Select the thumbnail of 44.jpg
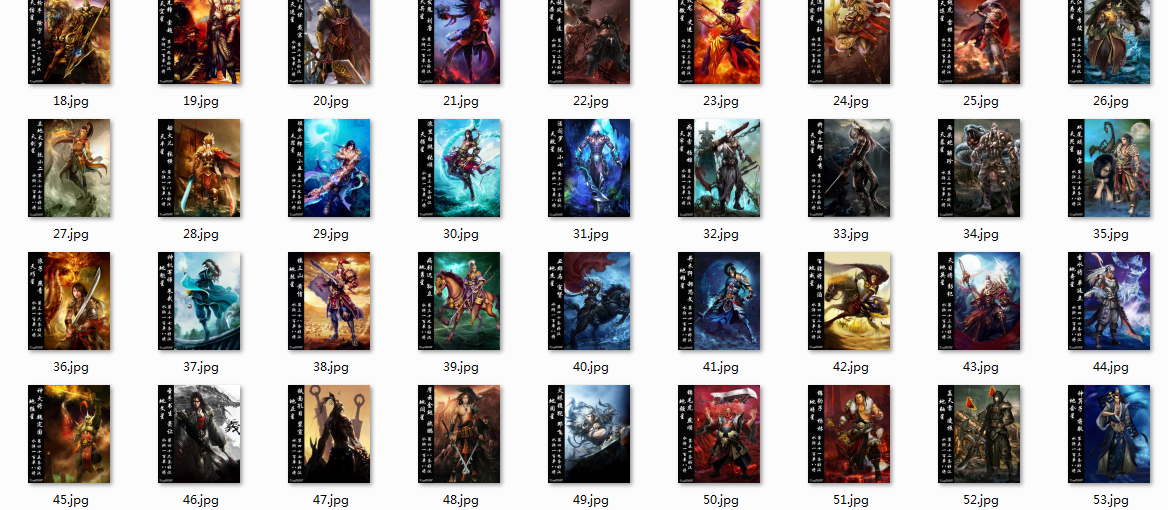This screenshot has width=1168, height=510. 1109,301
